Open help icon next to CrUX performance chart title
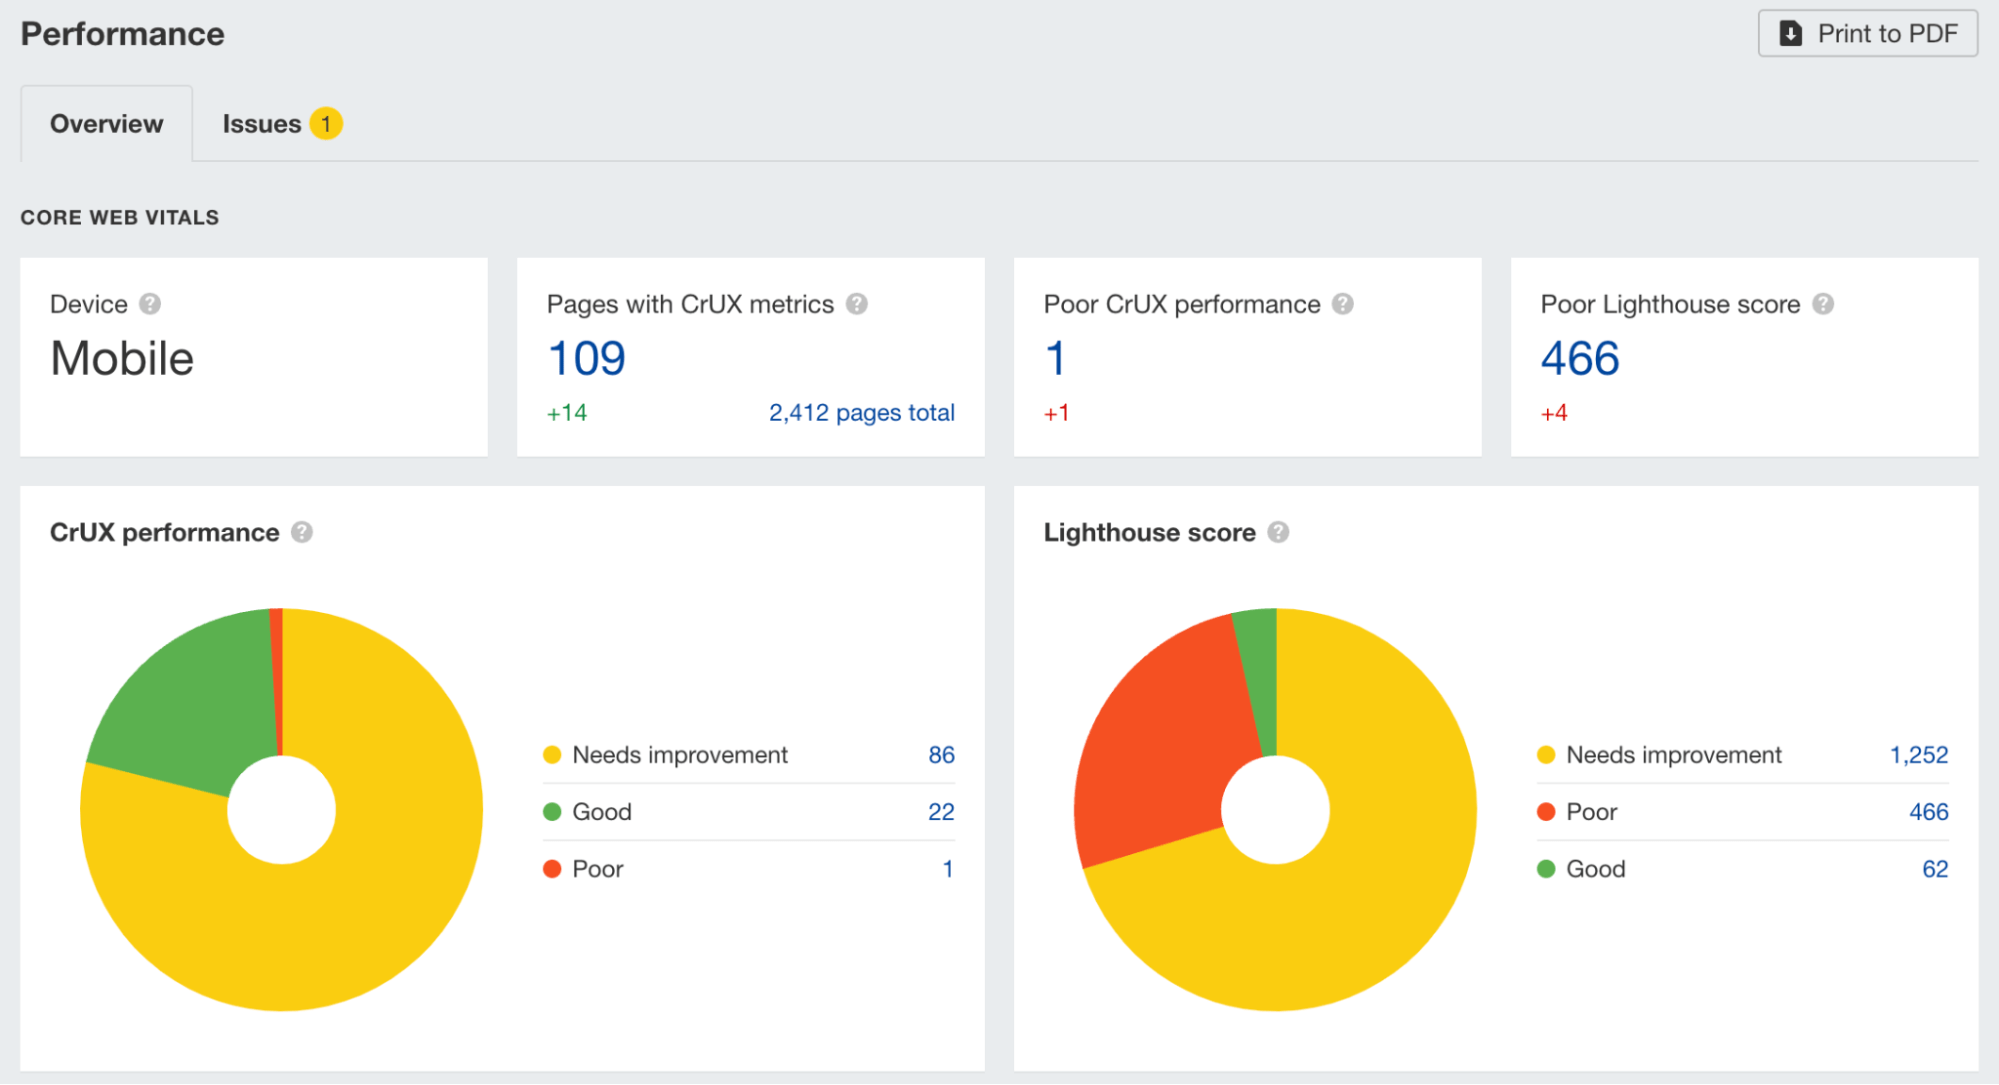 click(x=302, y=532)
